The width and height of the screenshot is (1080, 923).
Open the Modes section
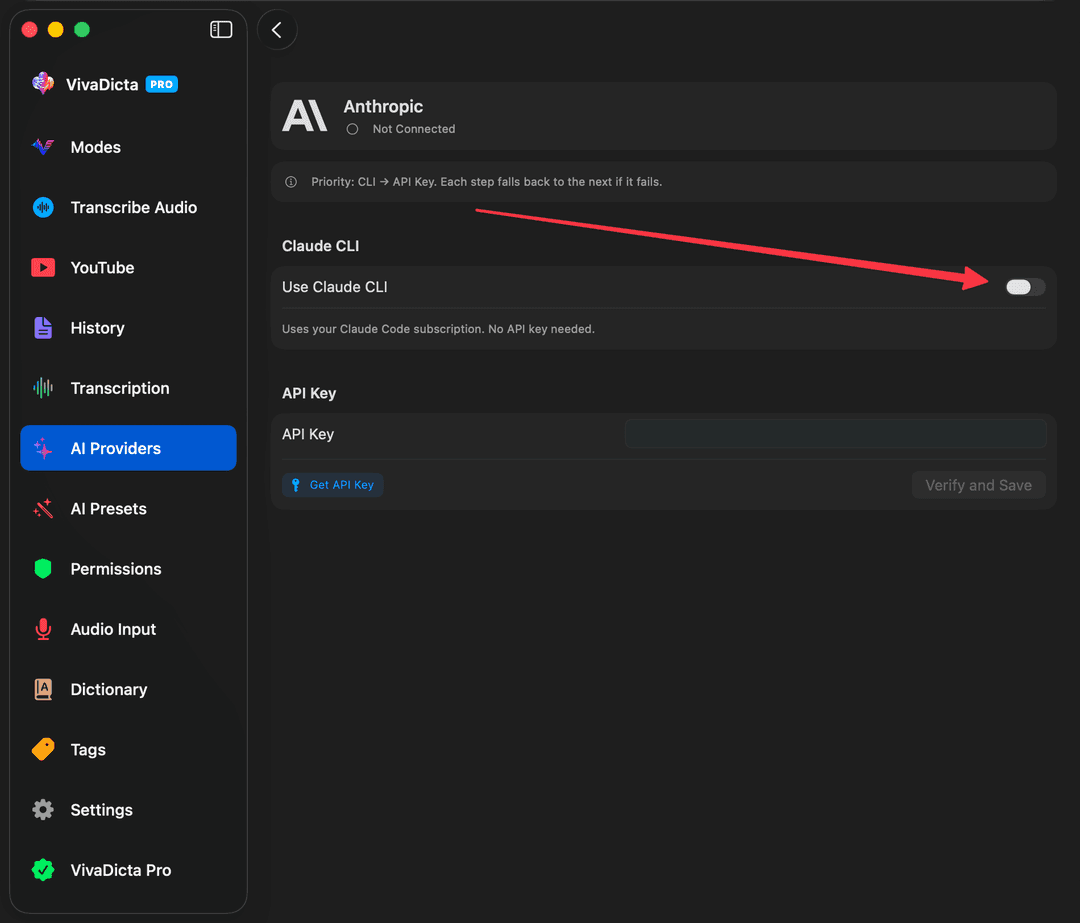(x=128, y=147)
